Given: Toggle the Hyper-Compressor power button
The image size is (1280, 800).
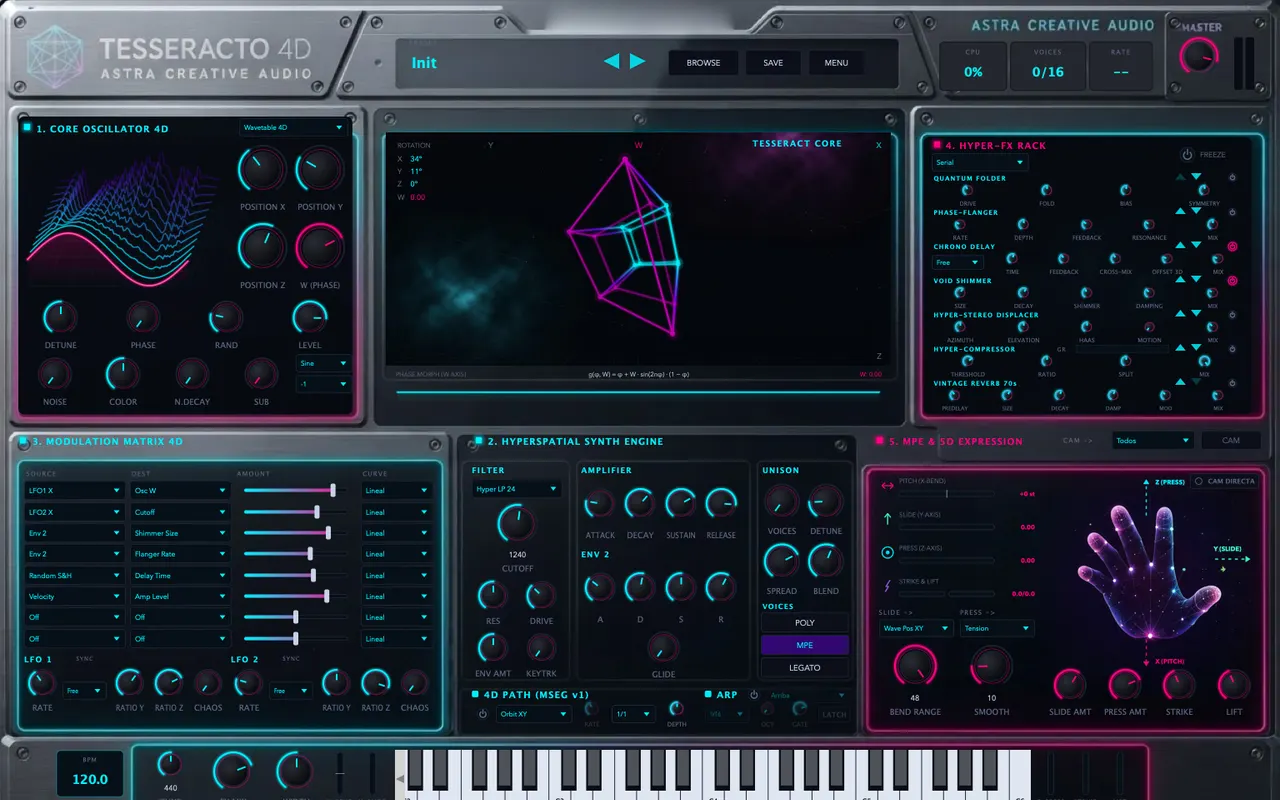Looking at the screenshot, I should point(1232,349).
